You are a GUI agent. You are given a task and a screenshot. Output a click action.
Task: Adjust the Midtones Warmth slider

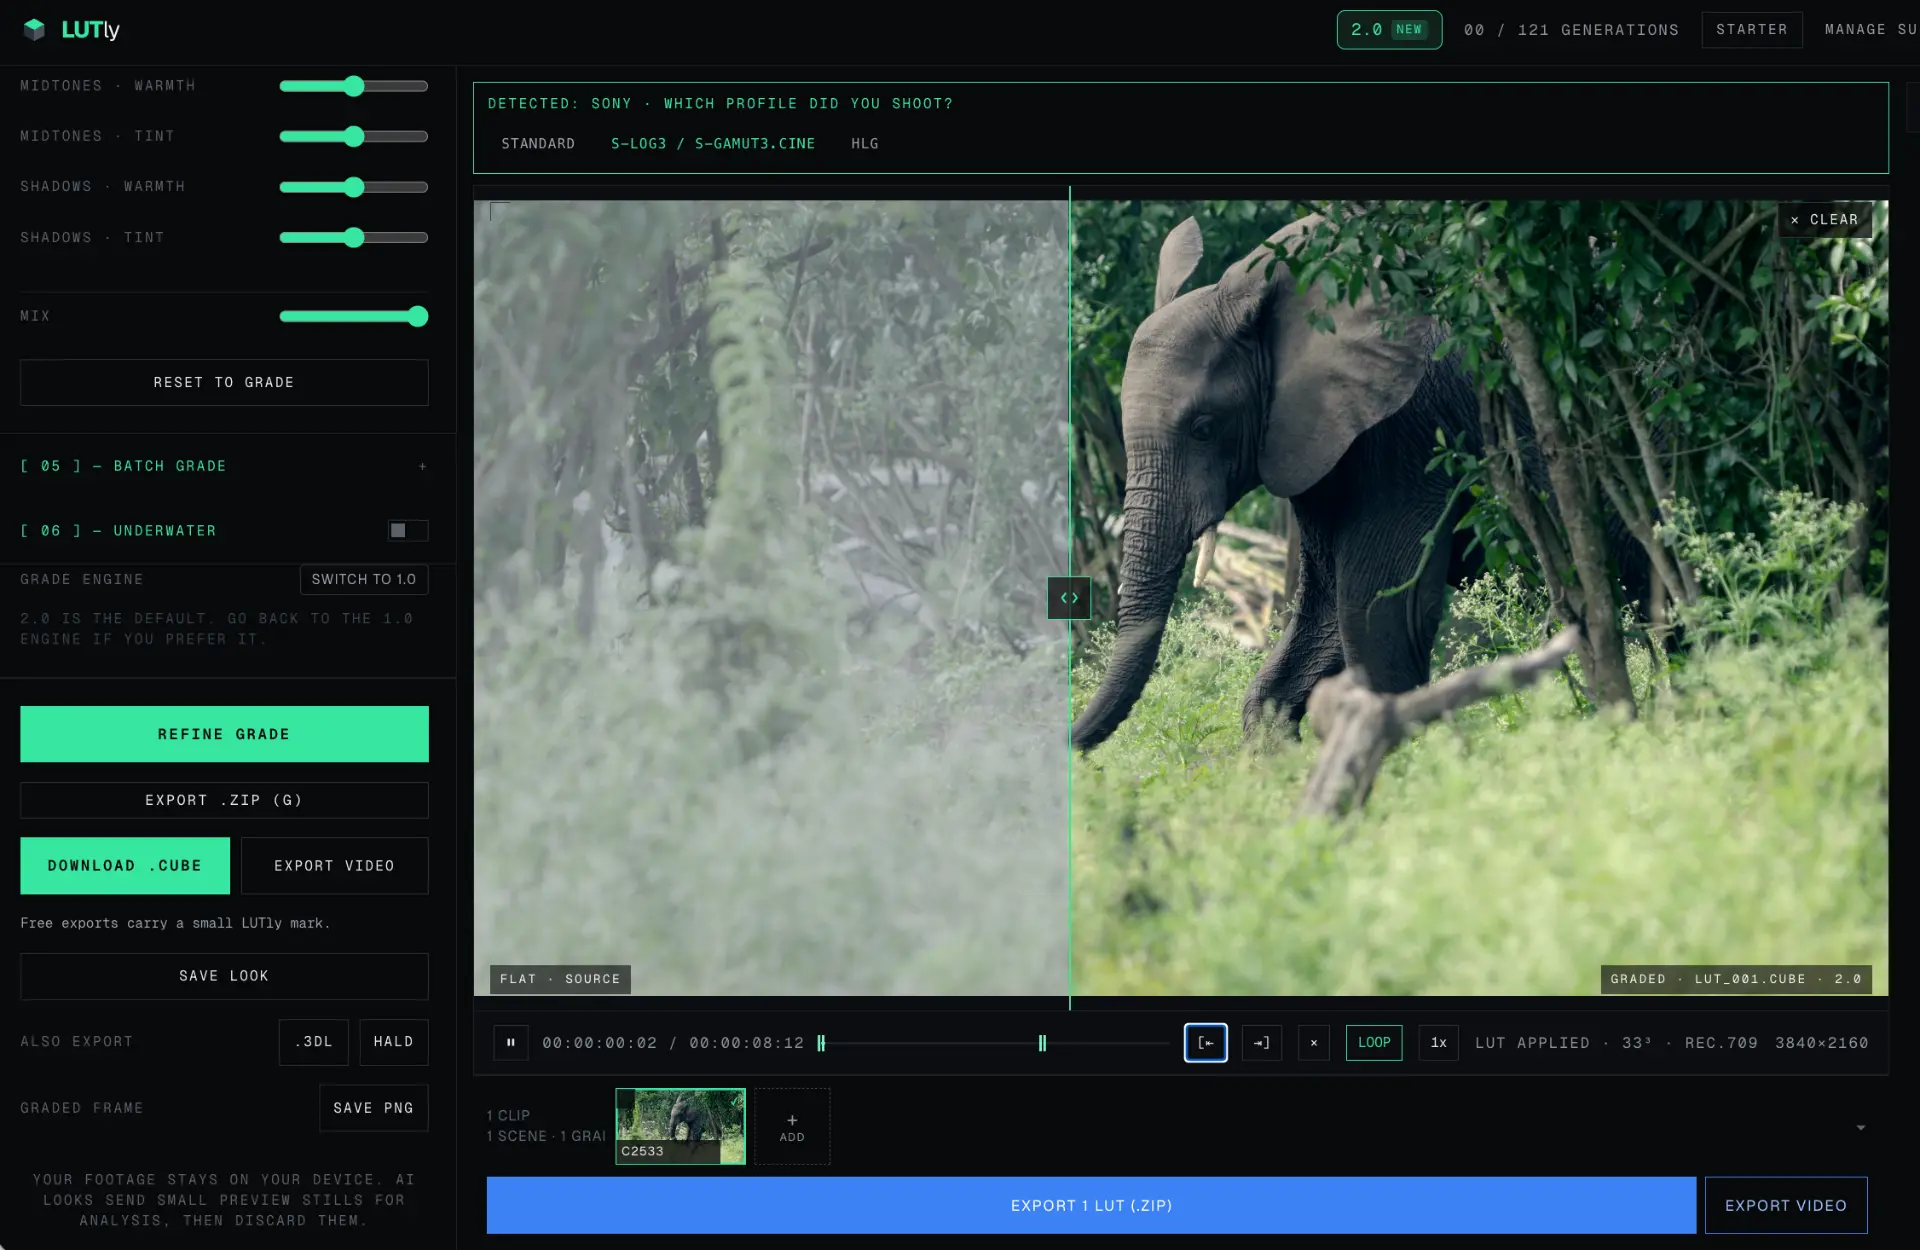[354, 86]
